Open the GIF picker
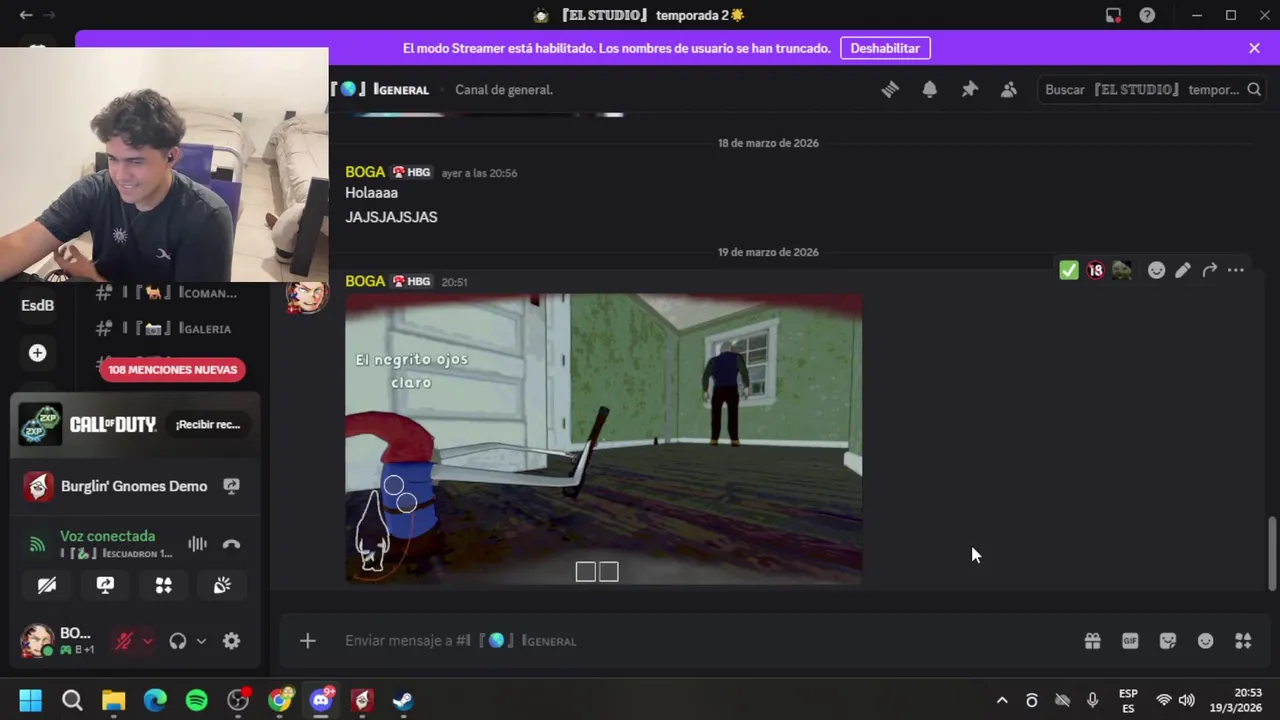Image resolution: width=1280 pixels, height=720 pixels. 1130,641
